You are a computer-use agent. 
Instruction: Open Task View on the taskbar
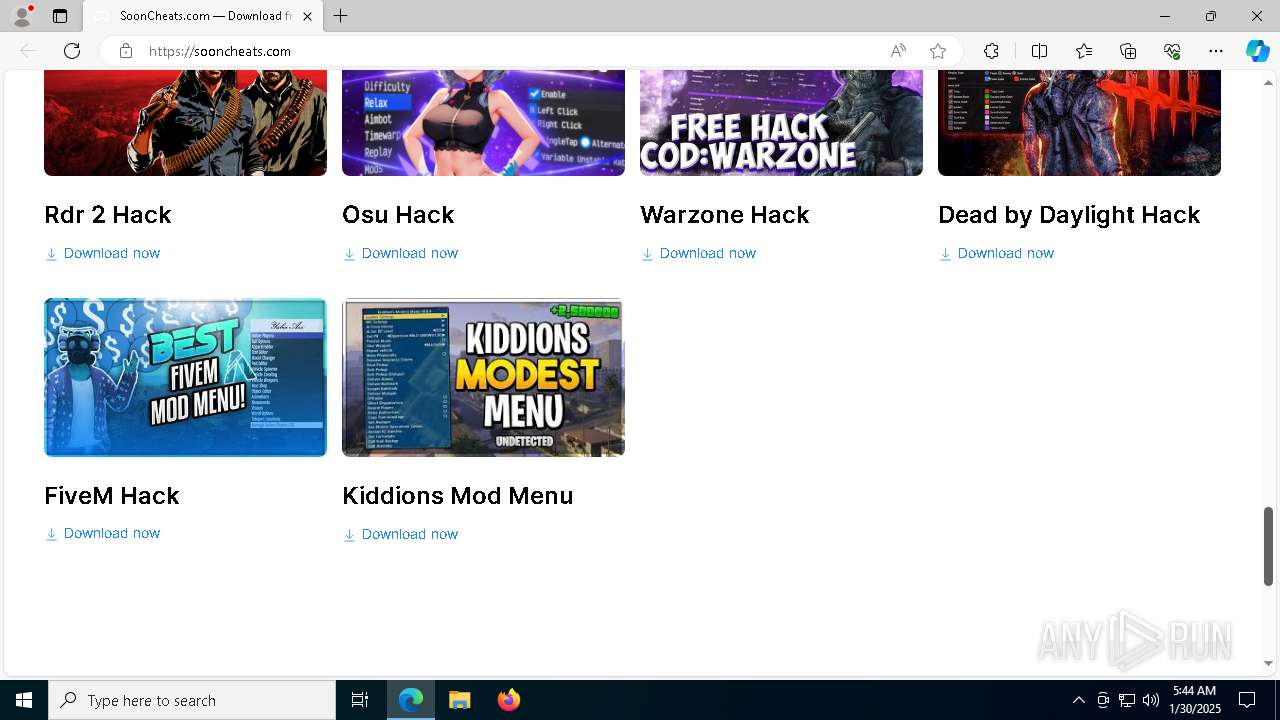pyautogui.click(x=360, y=700)
